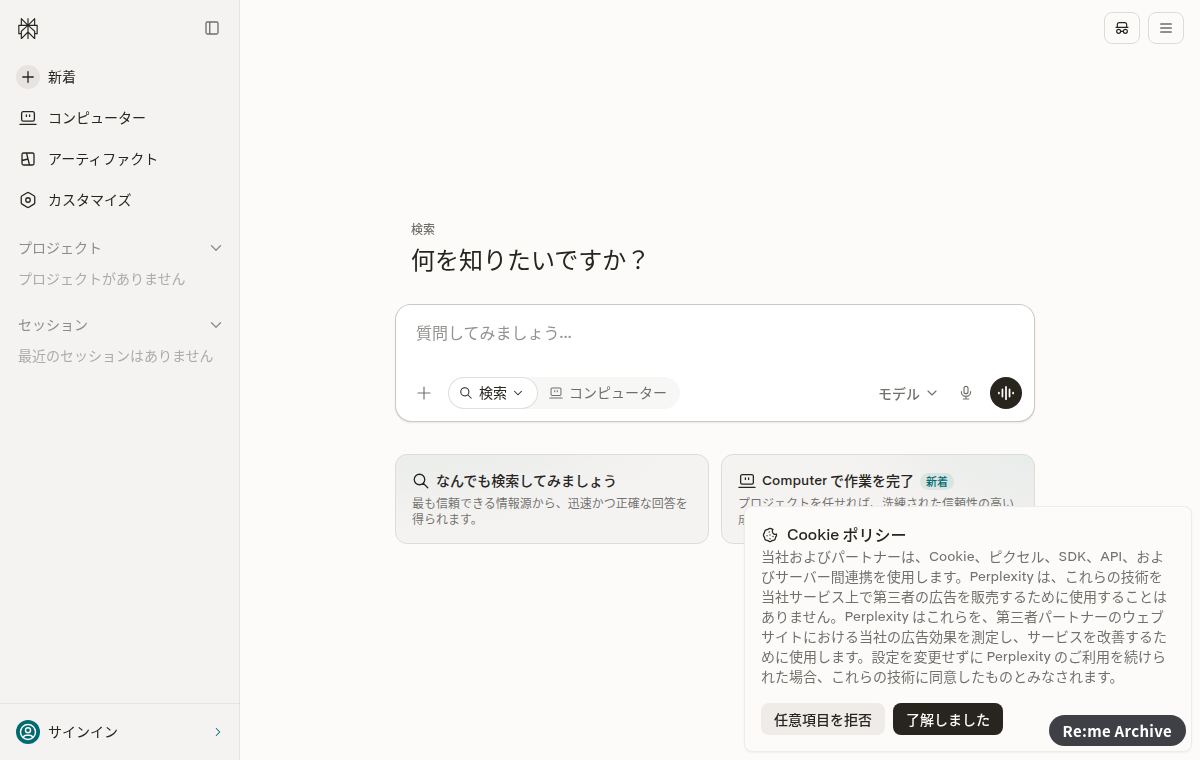This screenshot has height=760, width=1200.
Task: Click the plus attach icon in search box
Action: [x=424, y=393]
